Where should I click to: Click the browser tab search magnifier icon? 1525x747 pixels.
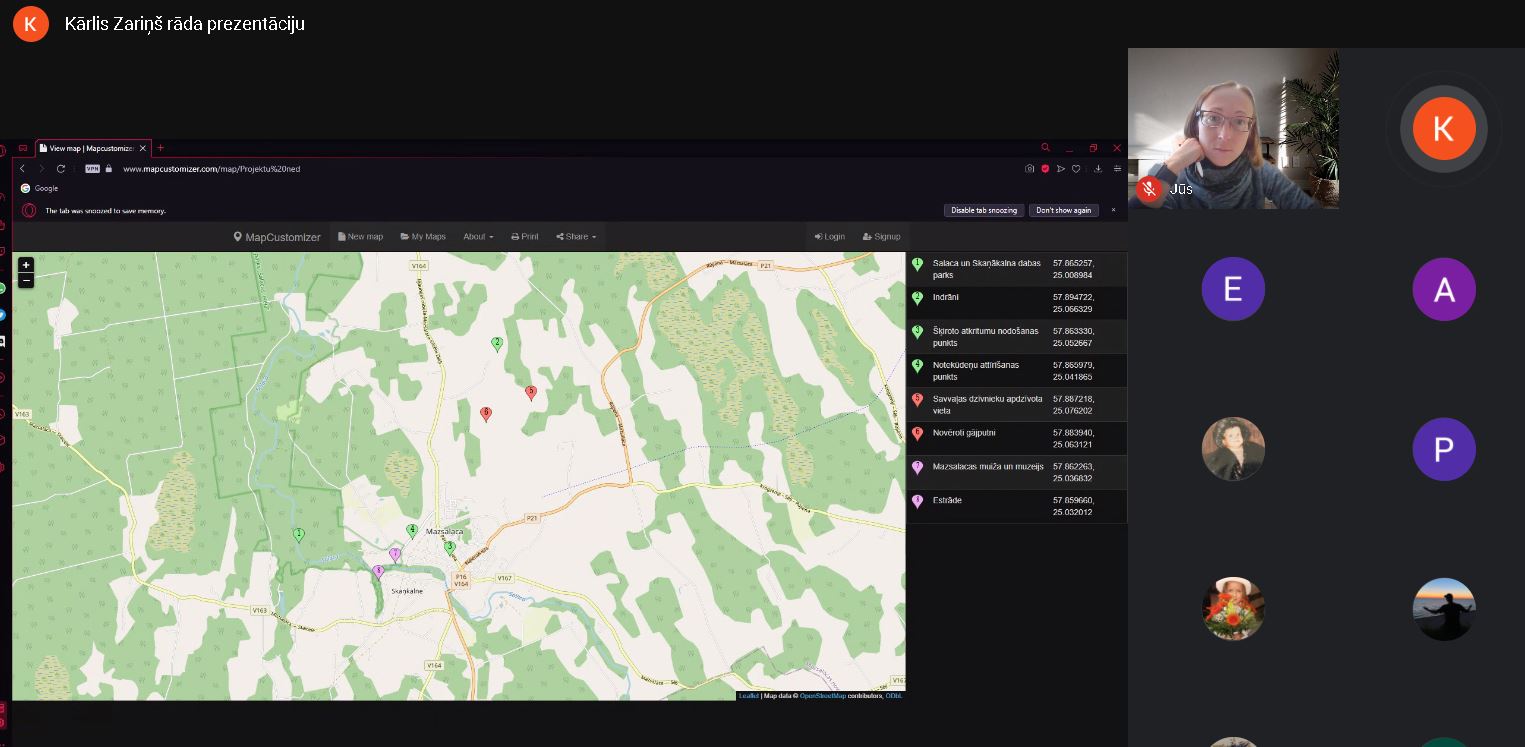1046,148
